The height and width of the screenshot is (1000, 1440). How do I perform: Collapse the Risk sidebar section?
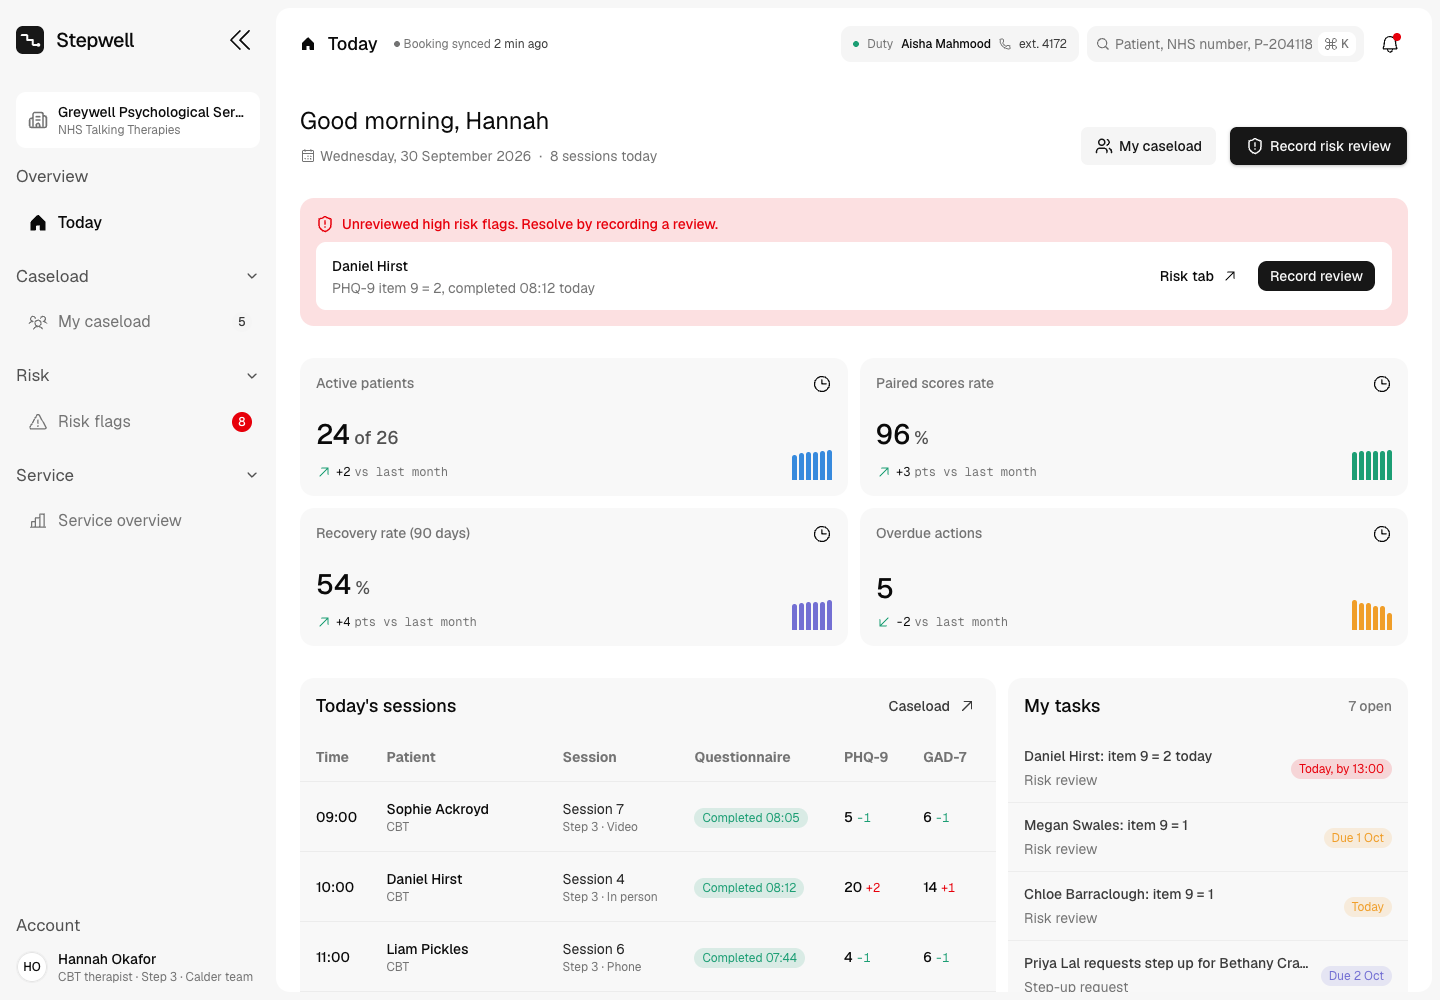click(252, 376)
